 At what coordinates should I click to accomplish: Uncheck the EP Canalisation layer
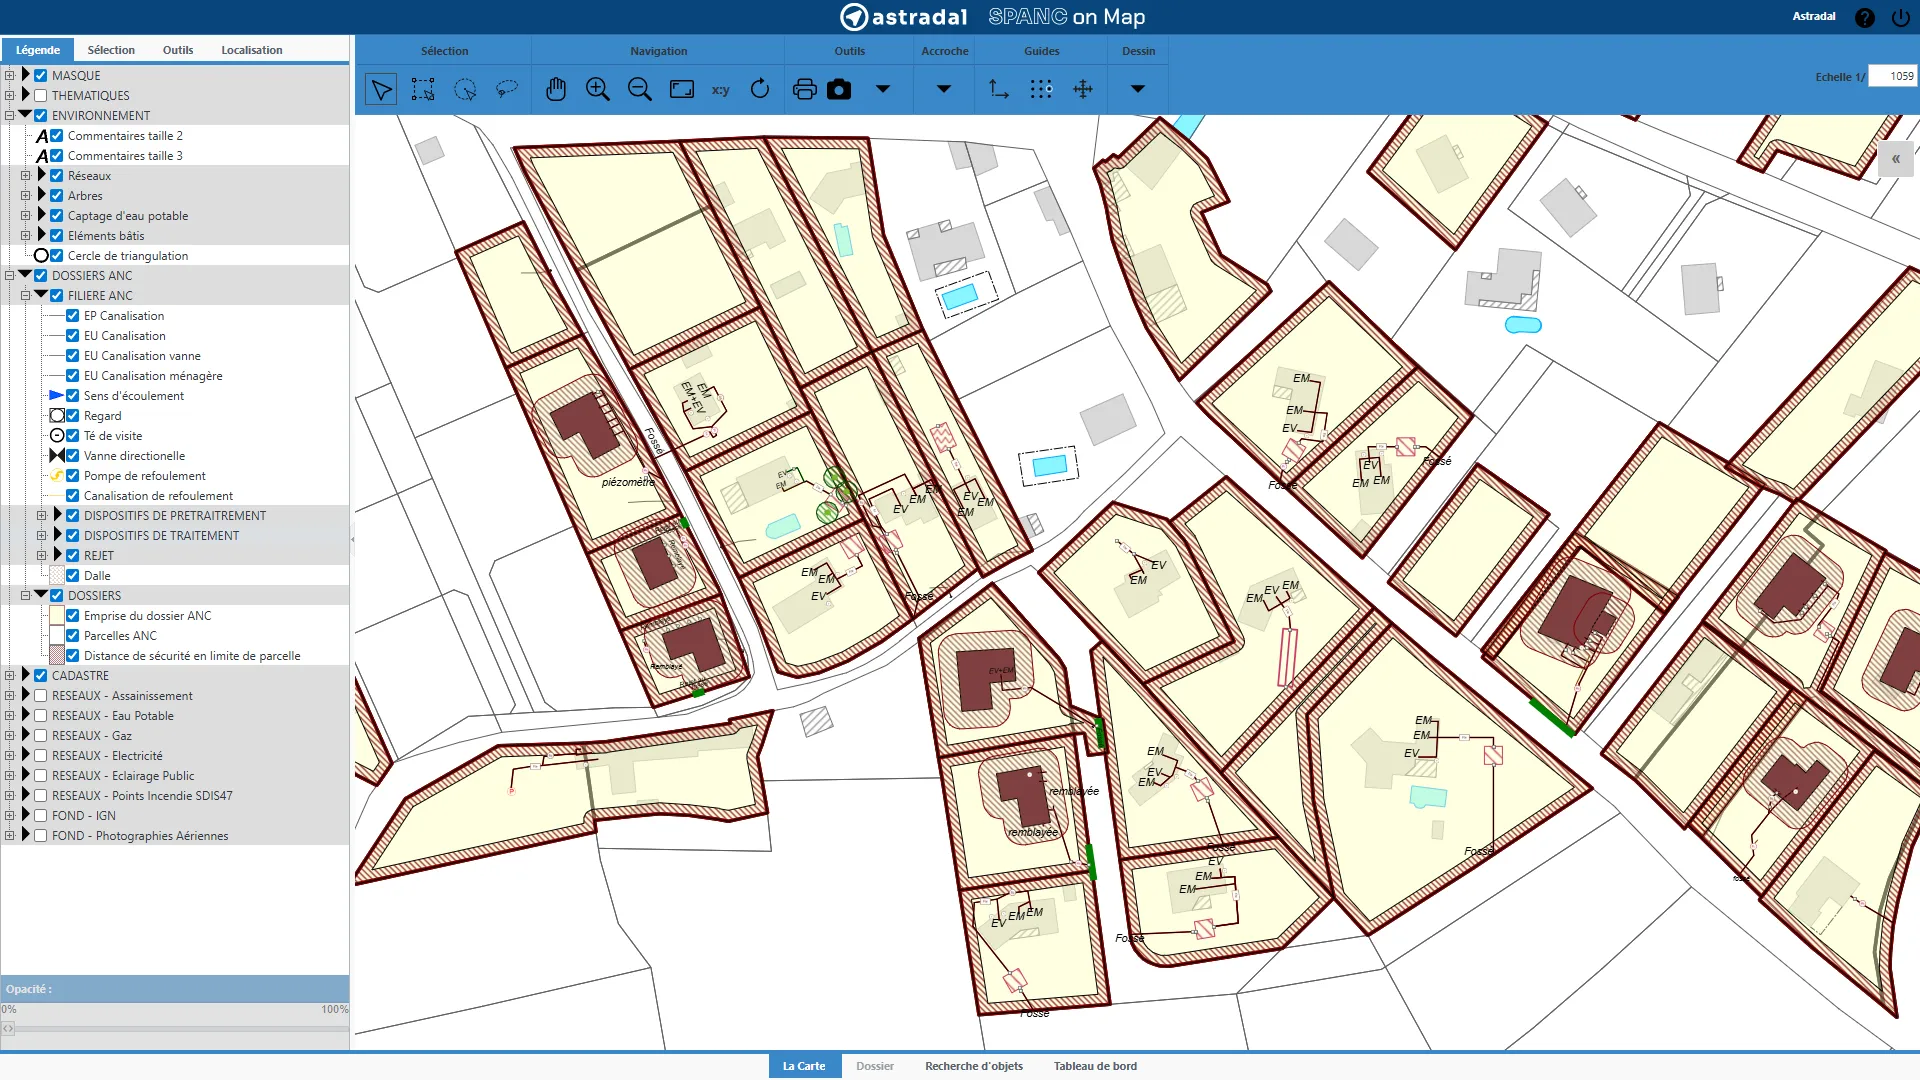click(x=72, y=315)
